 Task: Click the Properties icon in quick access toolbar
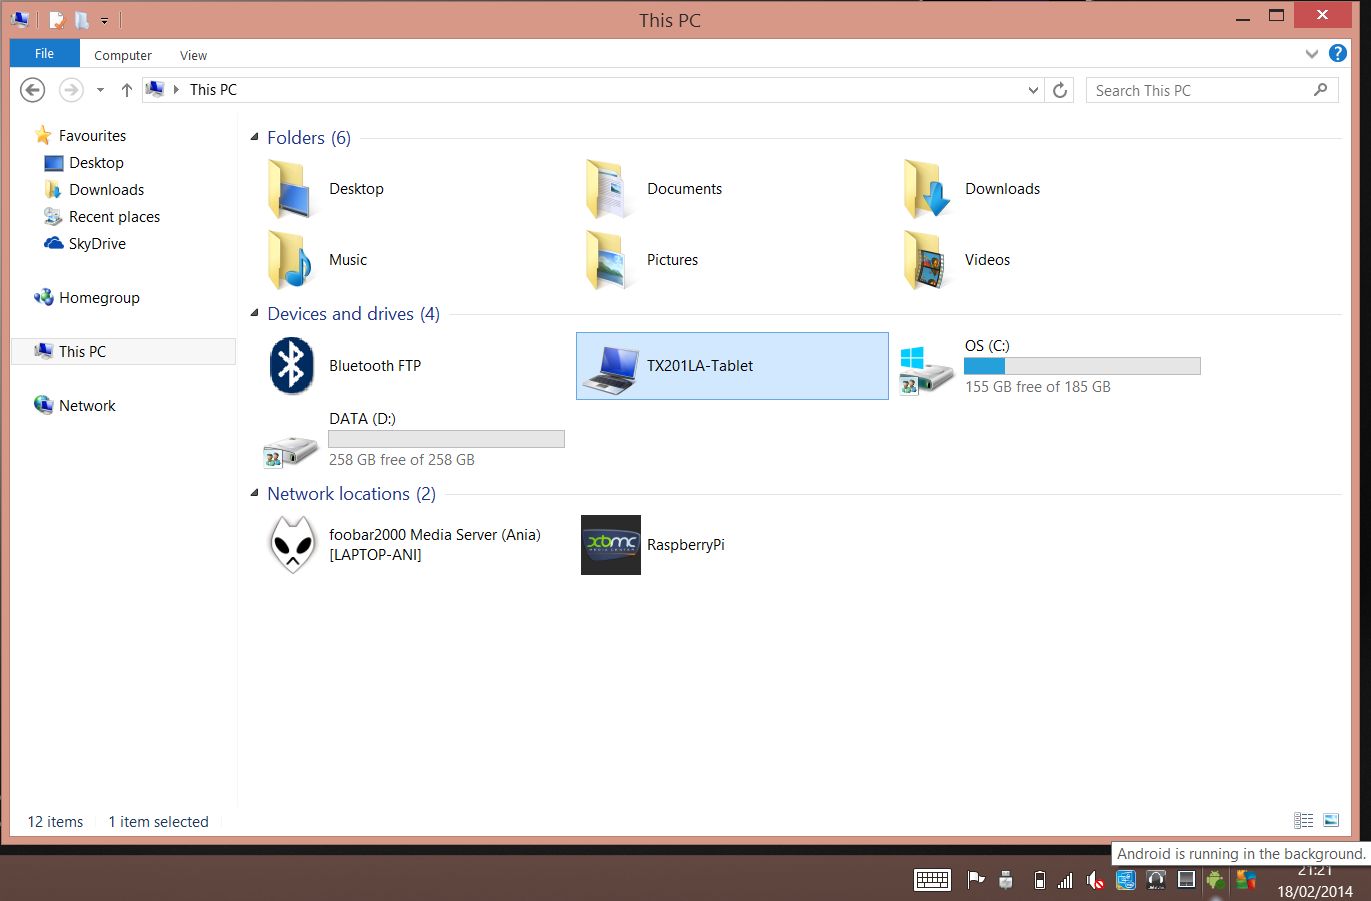pyautogui.click(x=57, y=19)
